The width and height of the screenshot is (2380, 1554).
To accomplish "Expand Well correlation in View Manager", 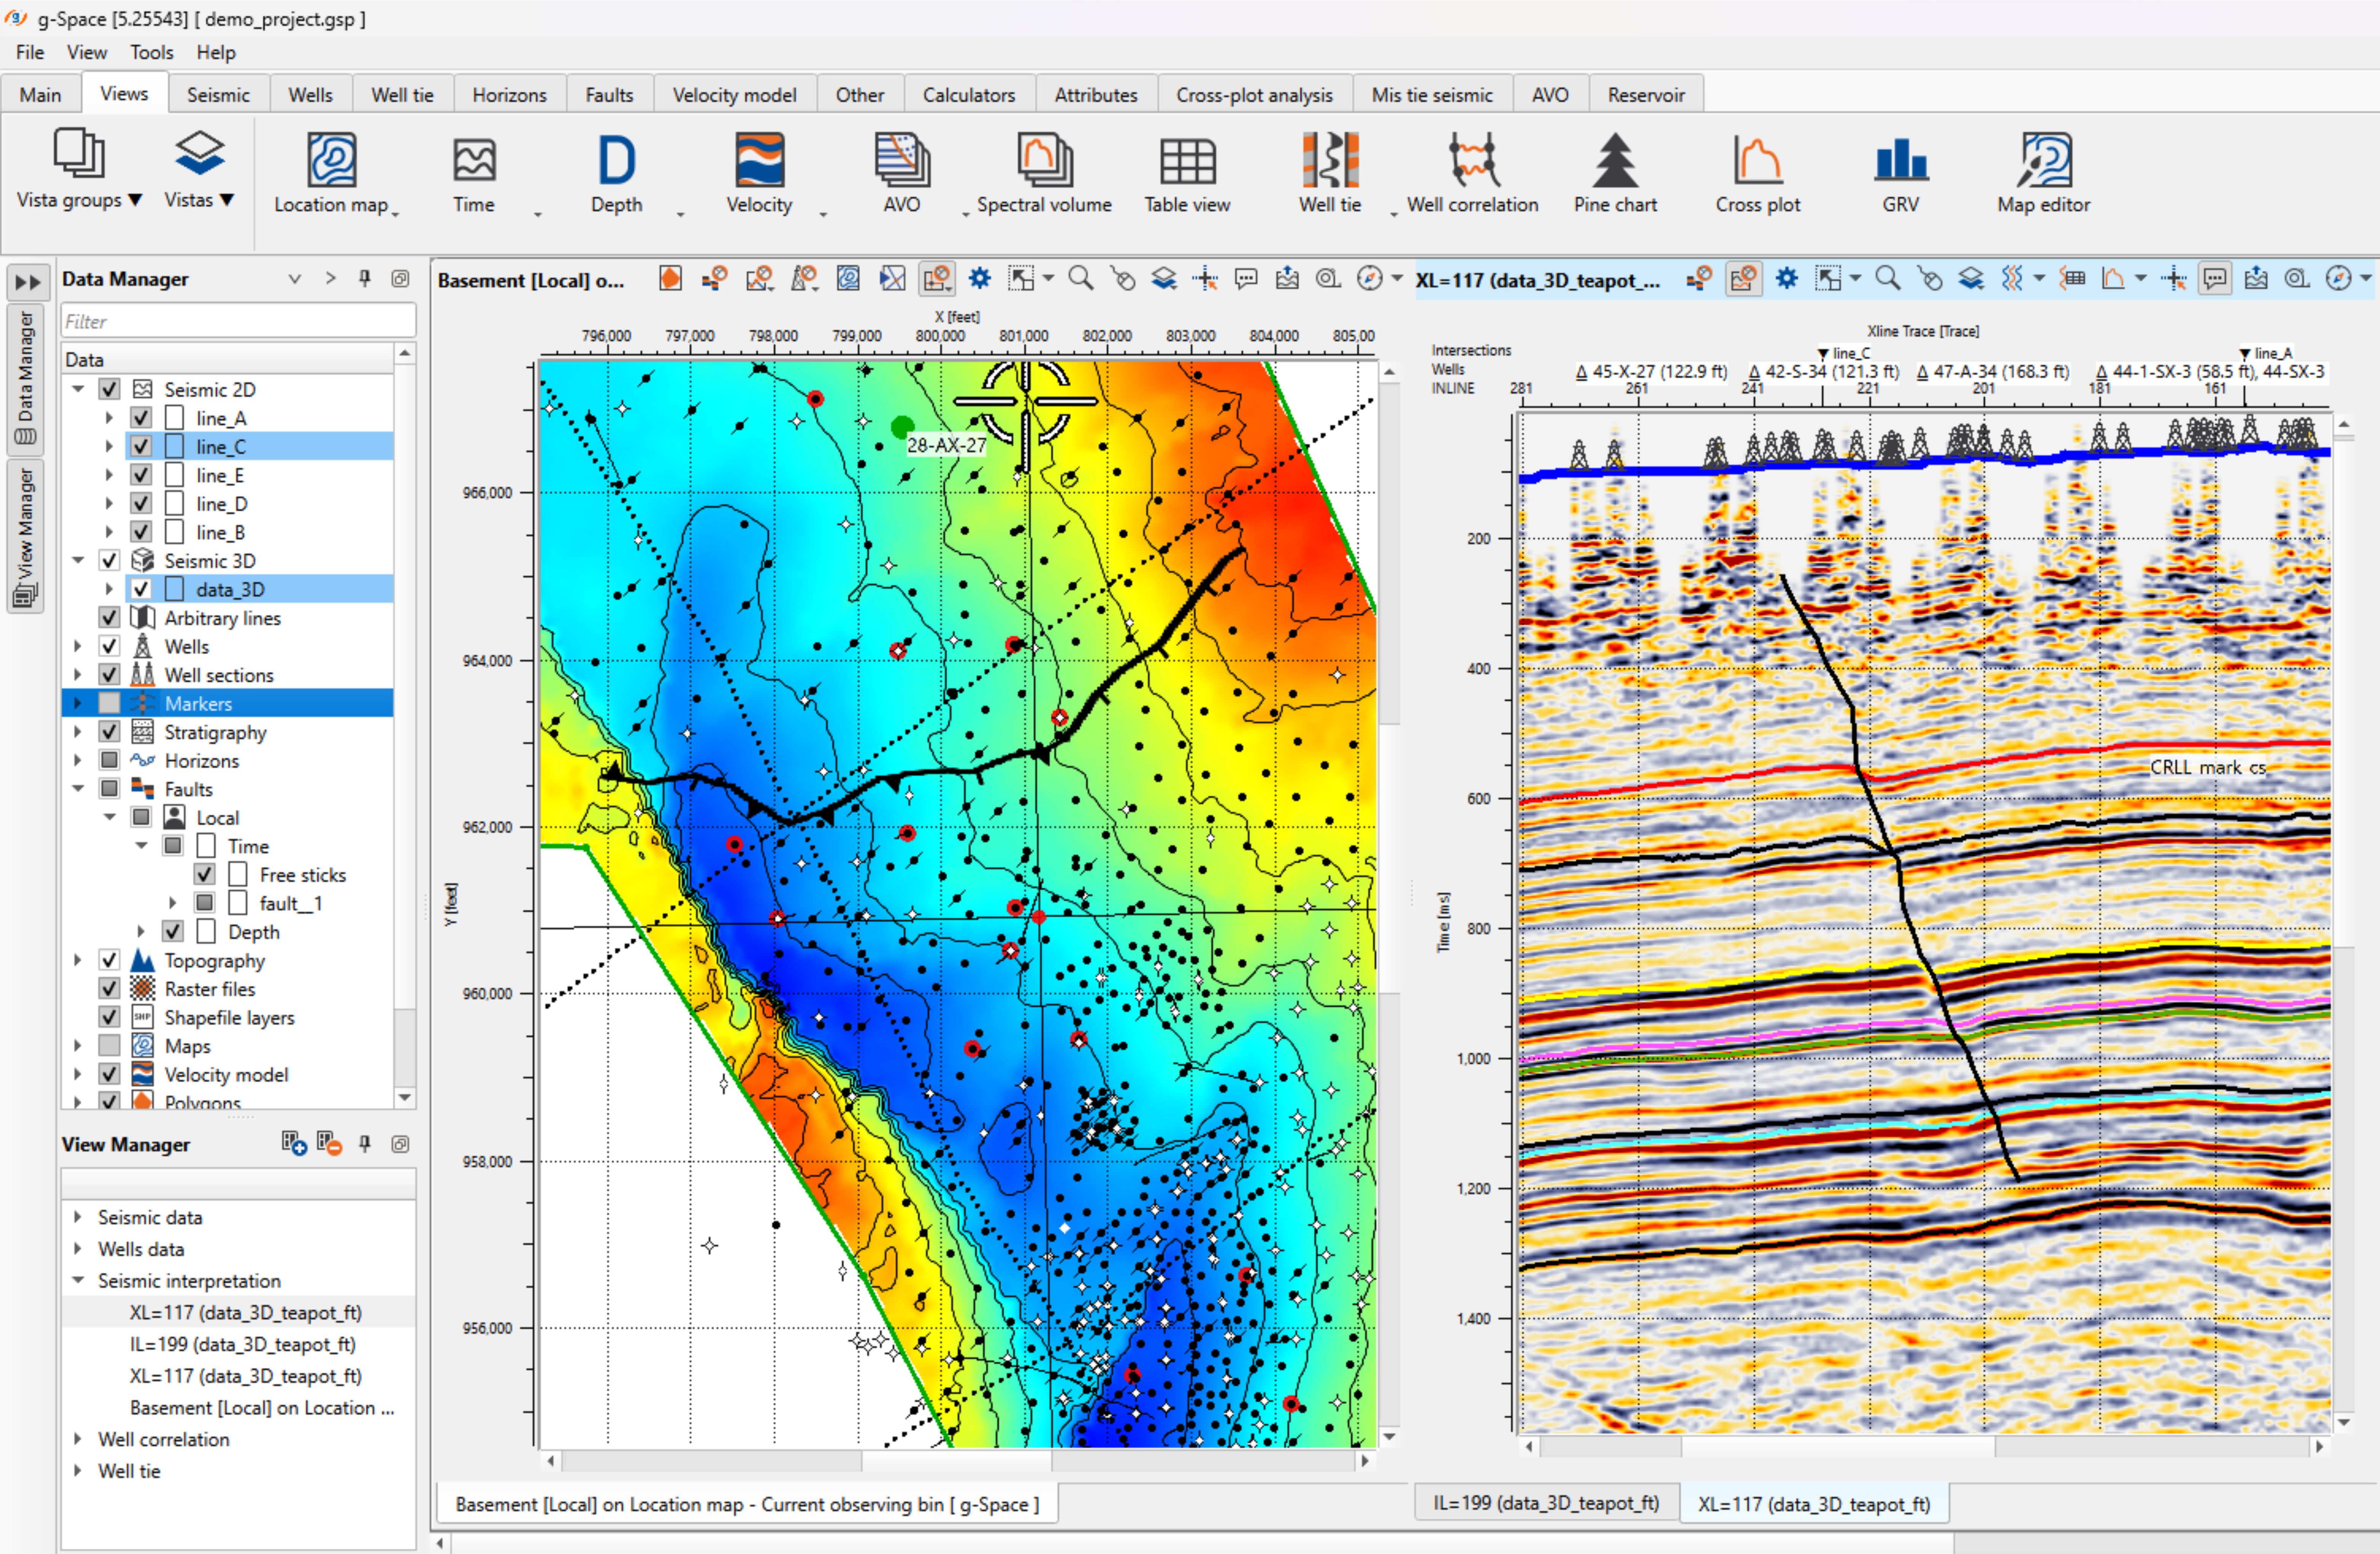I will 78,1439.
